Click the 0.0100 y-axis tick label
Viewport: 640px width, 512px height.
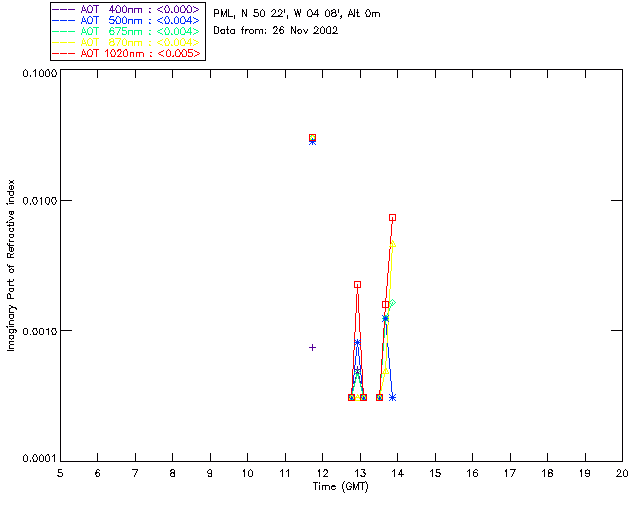[40, 201]
